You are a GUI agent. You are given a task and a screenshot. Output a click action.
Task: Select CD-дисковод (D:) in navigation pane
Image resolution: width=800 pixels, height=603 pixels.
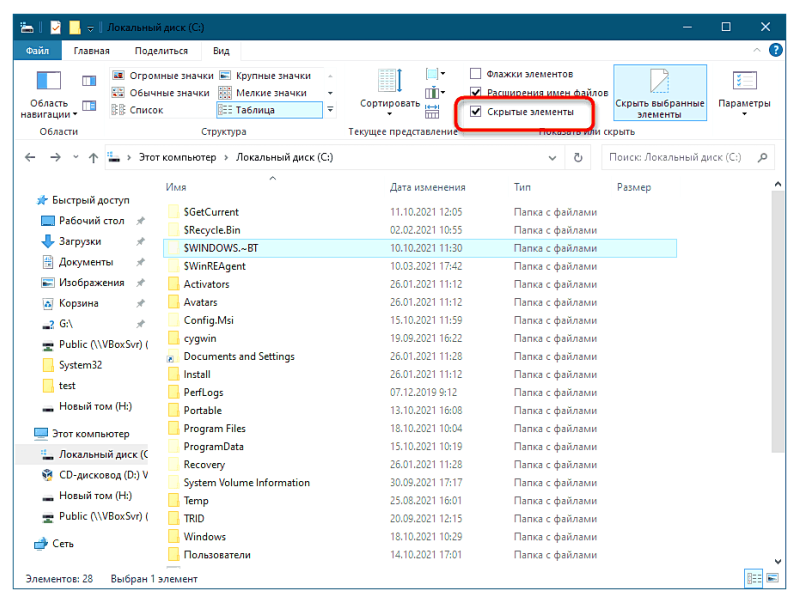click(x=95, y=475)
